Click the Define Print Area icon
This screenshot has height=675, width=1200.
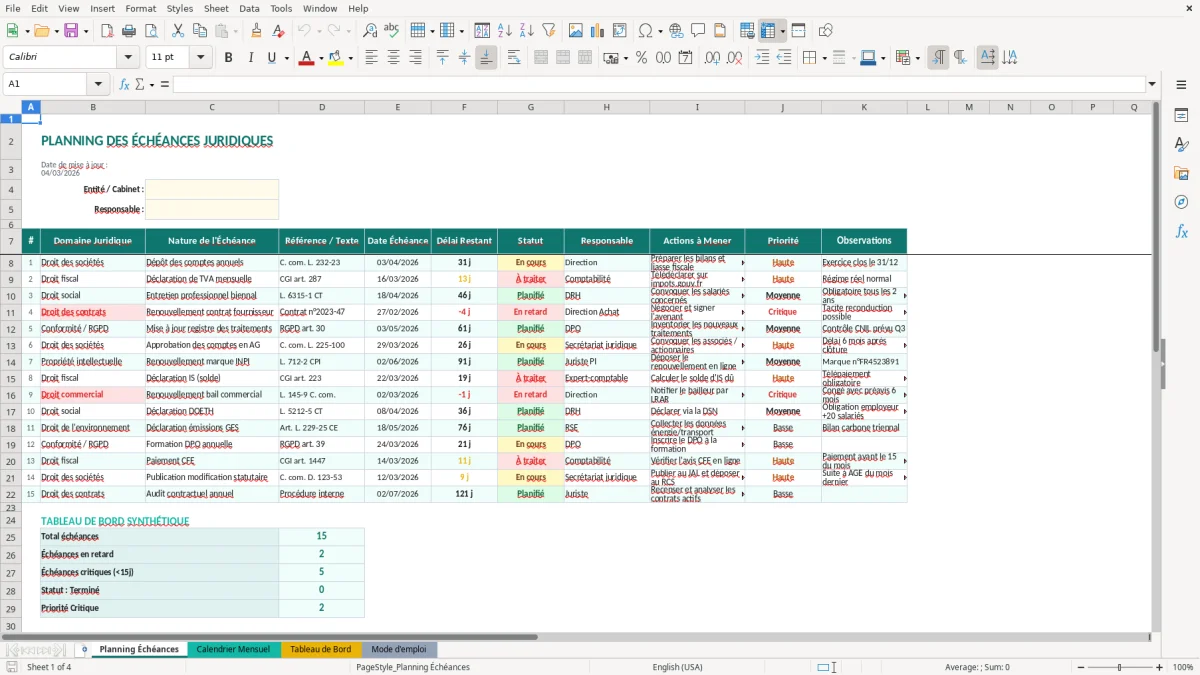[747, 31]
